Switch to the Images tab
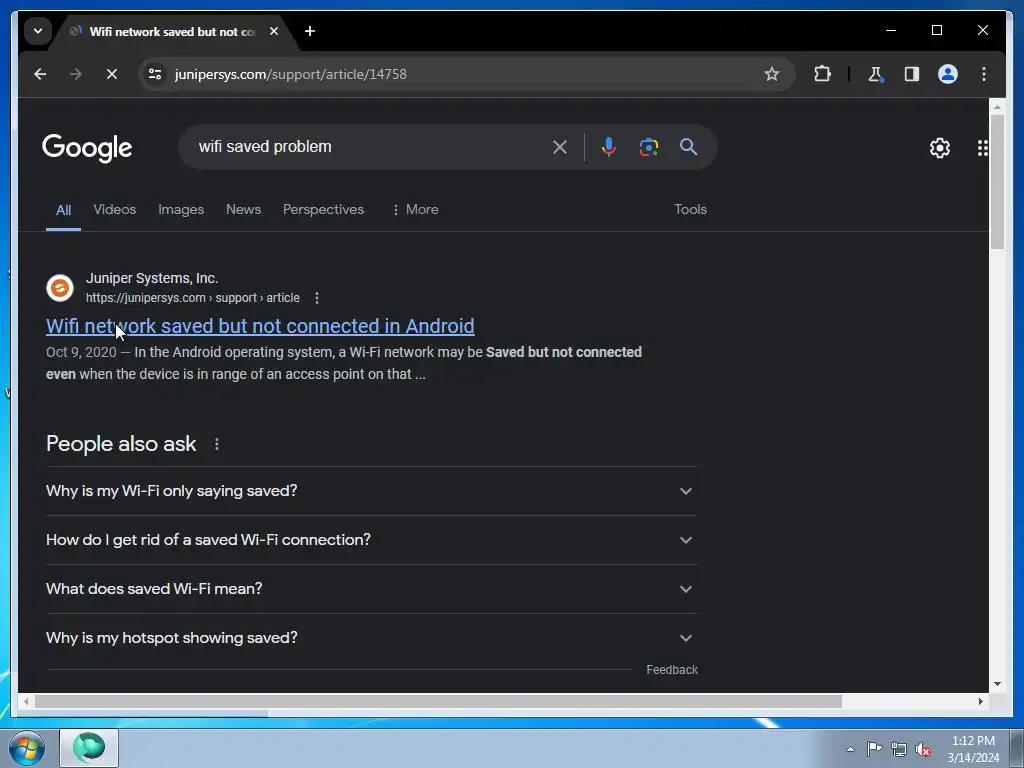This screenshot has width=1024, height=768. pyautogui.click(x=181, y=210)
